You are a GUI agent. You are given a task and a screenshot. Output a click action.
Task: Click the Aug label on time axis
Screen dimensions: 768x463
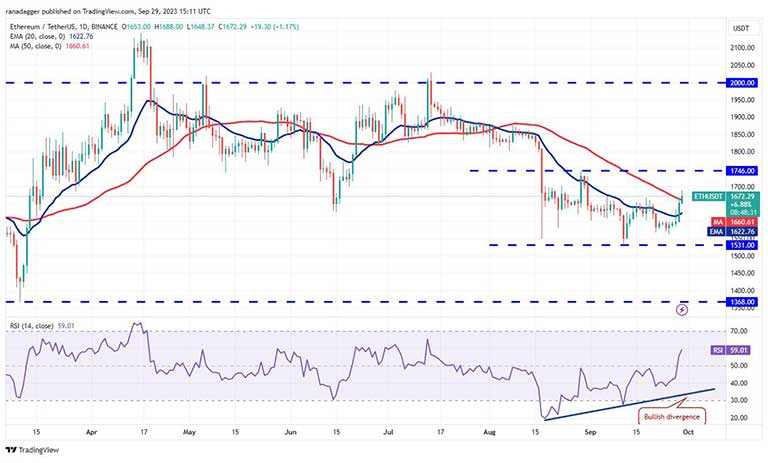(489, 432)
